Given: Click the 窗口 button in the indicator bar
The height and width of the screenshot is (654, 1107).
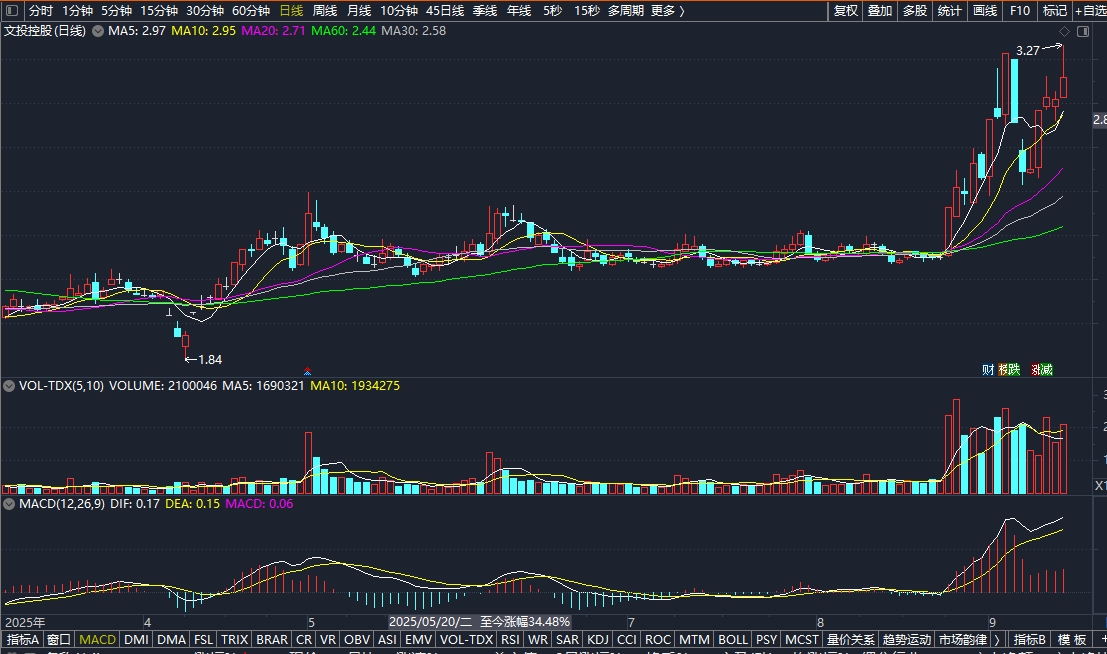Looking at the screenshot, I should click(x=59, y=639).
